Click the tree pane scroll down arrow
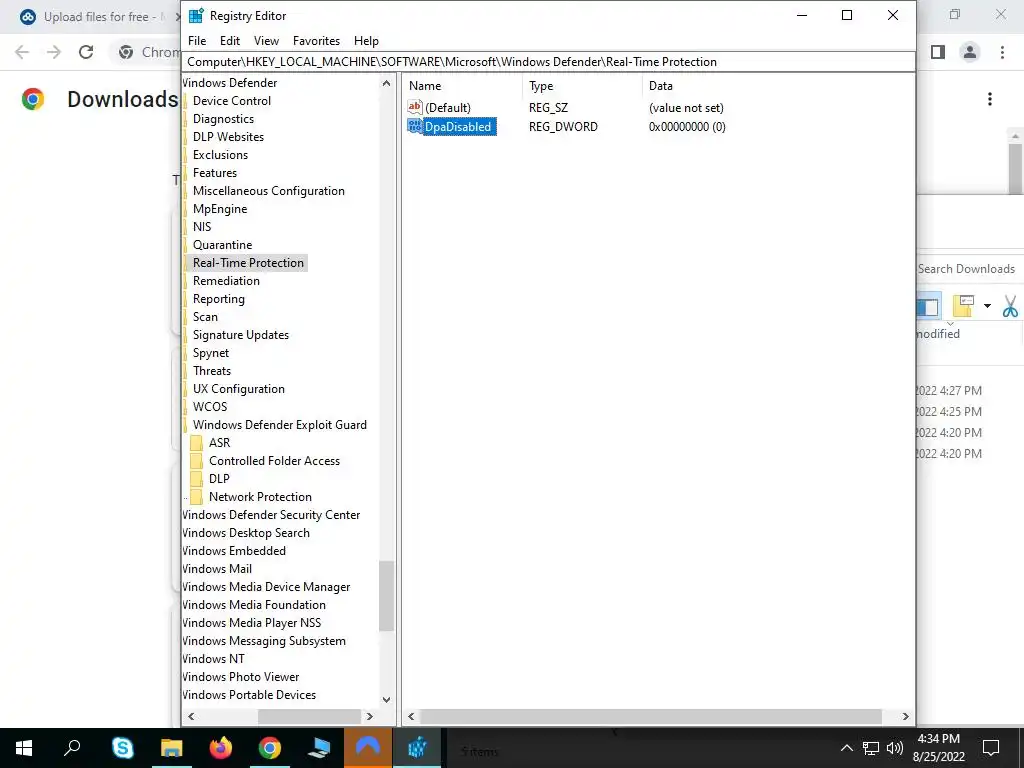Screen dimensions: 1024x768 pos(386,699)
